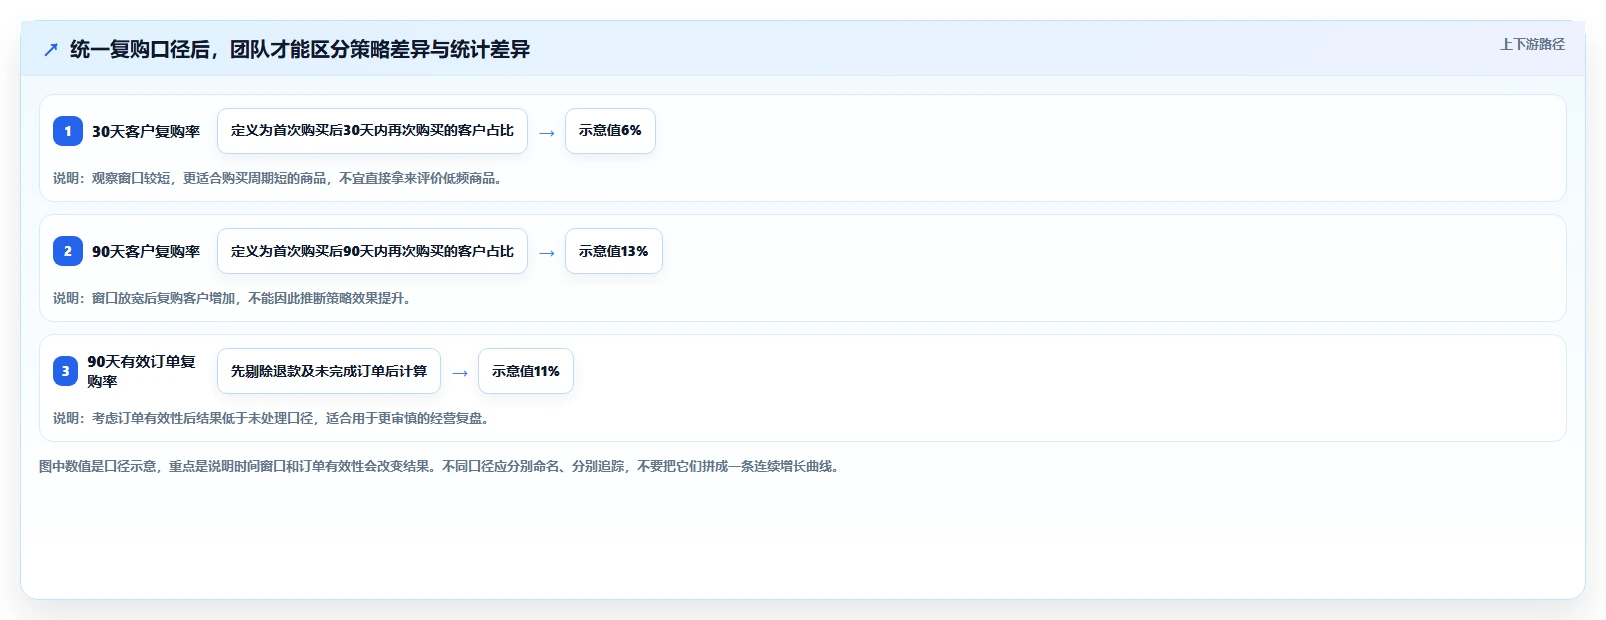Click the 90天客户复购率 label
Image resolution: width=1606 pixels, height=620 pixels.
click(x=146, y=251)
